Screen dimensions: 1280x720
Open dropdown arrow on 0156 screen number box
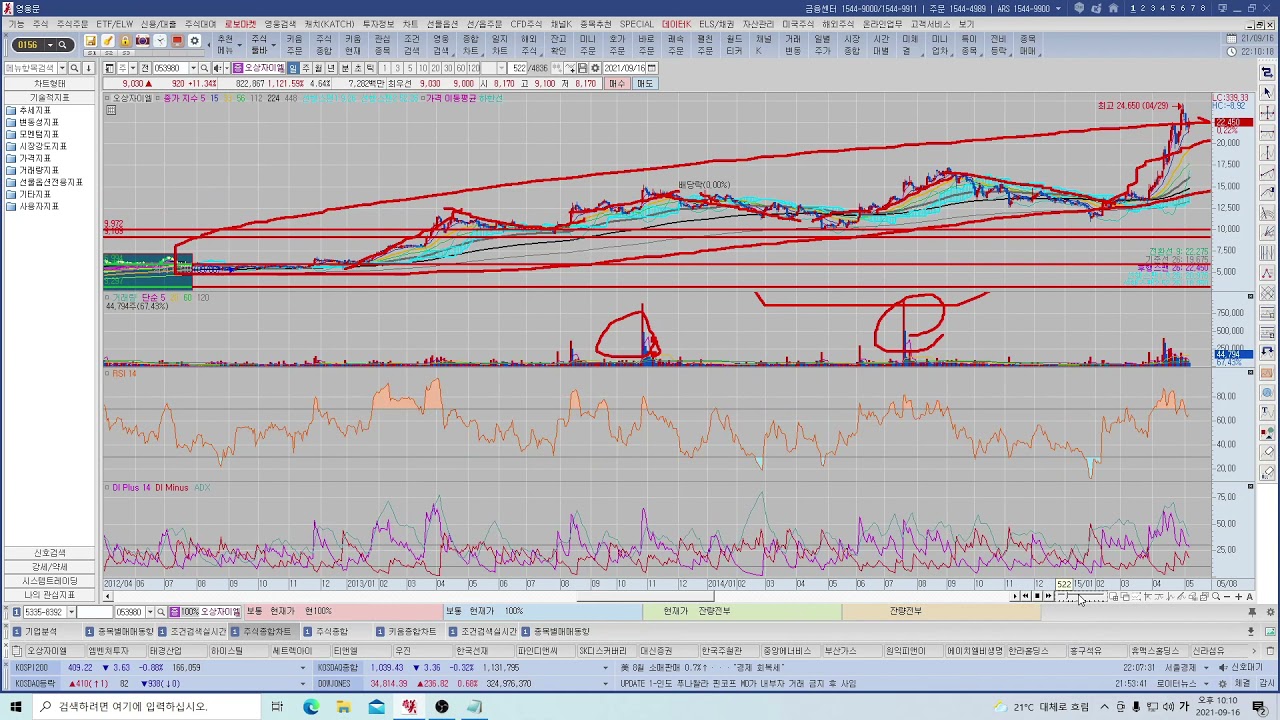pos(50,45)
